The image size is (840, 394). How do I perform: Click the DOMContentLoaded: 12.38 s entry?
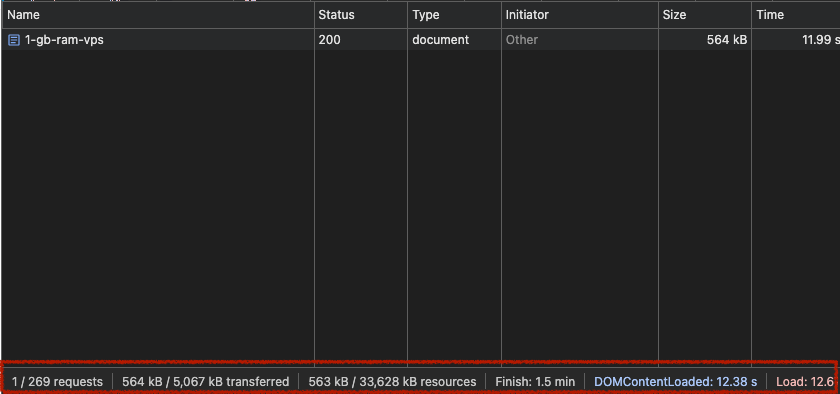pos(676,382)
